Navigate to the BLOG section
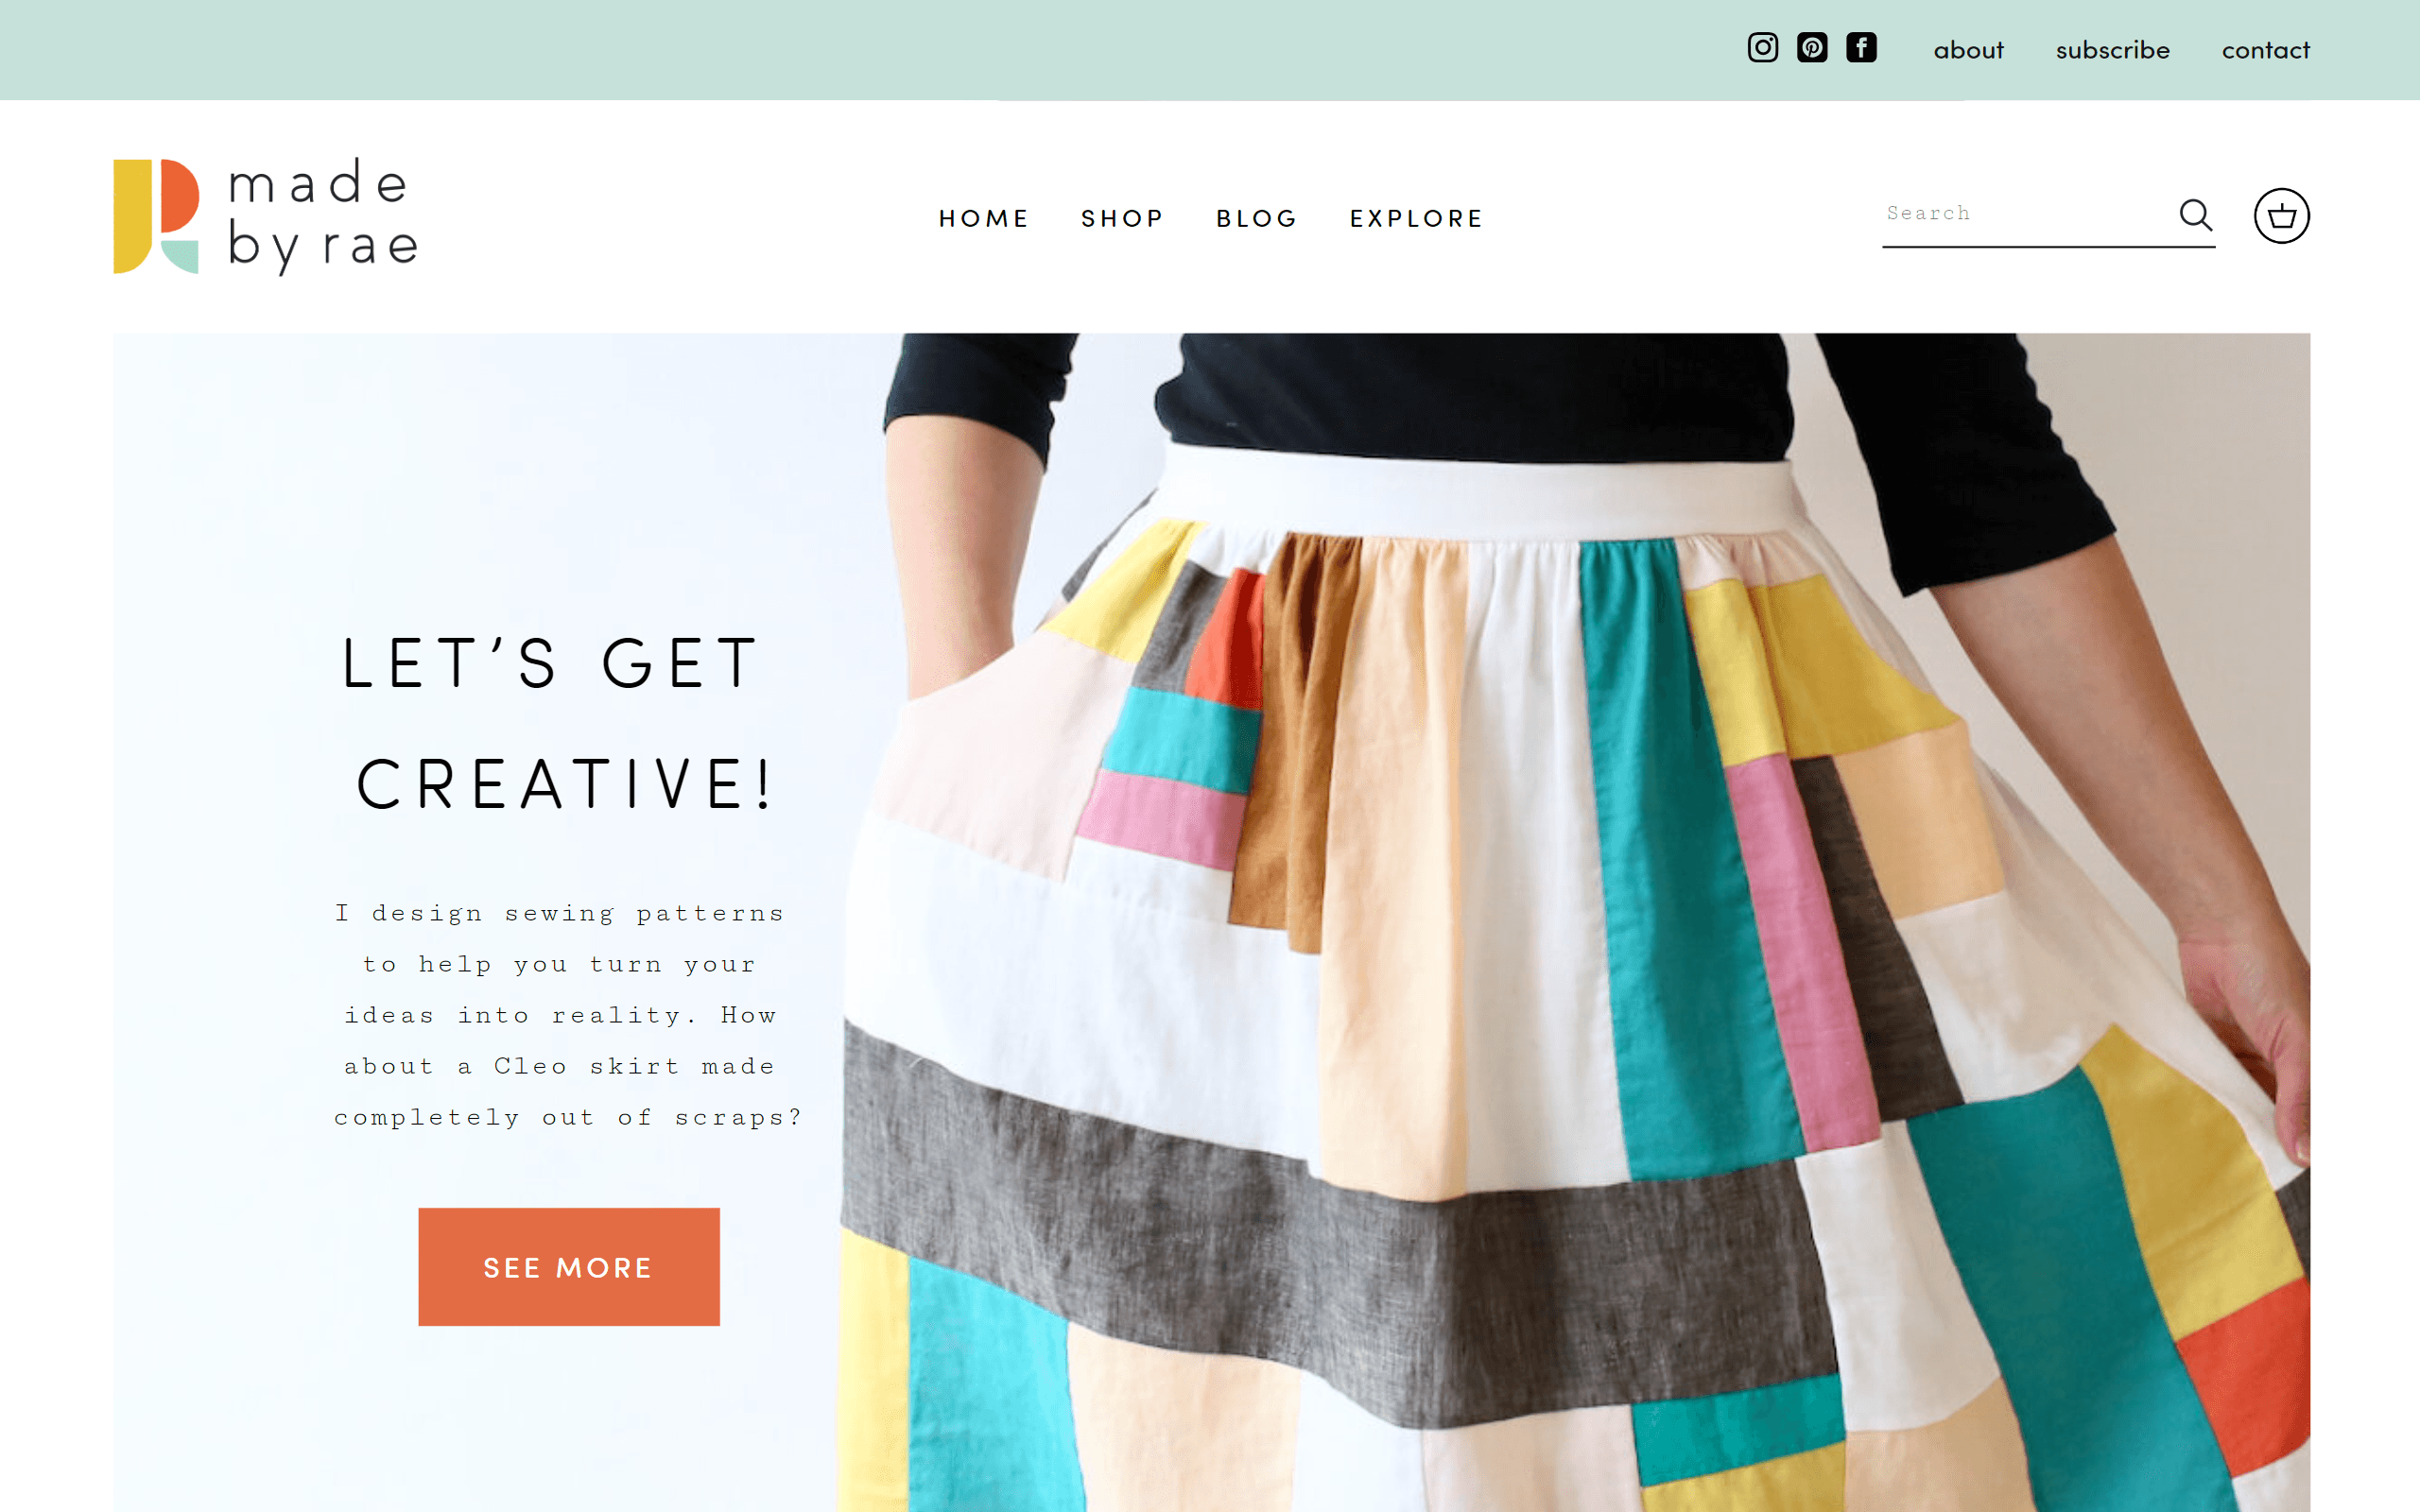 pos(1256,218)
